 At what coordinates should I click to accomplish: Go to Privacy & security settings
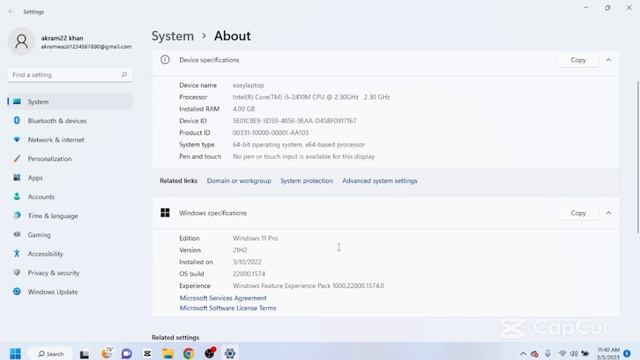[x=70, y=273]
